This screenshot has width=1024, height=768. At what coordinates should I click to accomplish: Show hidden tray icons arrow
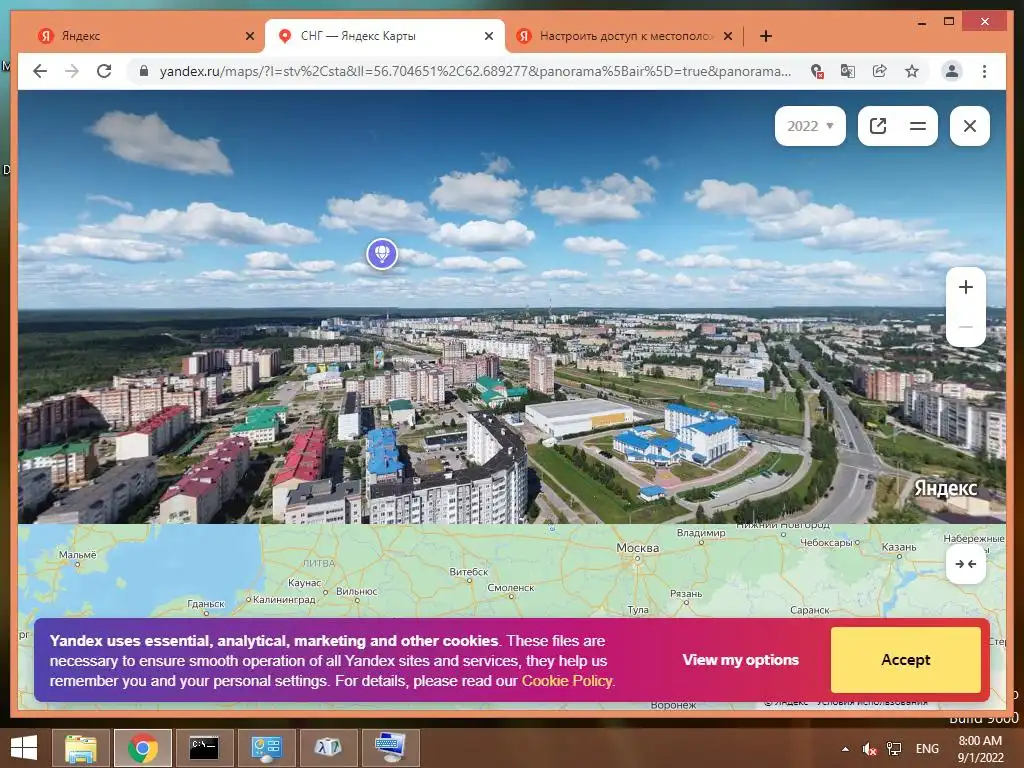[x=846, y=749]
